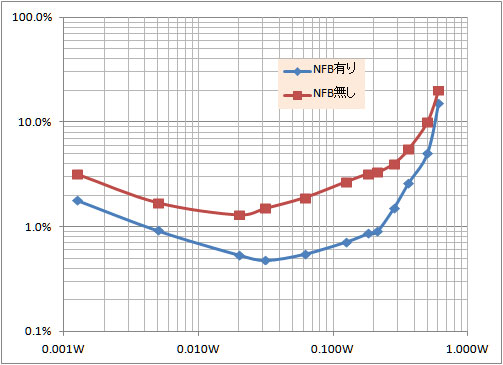The image size is (503, 365).
Task: Select the red square marker in the legend
Action: [297, 95]
